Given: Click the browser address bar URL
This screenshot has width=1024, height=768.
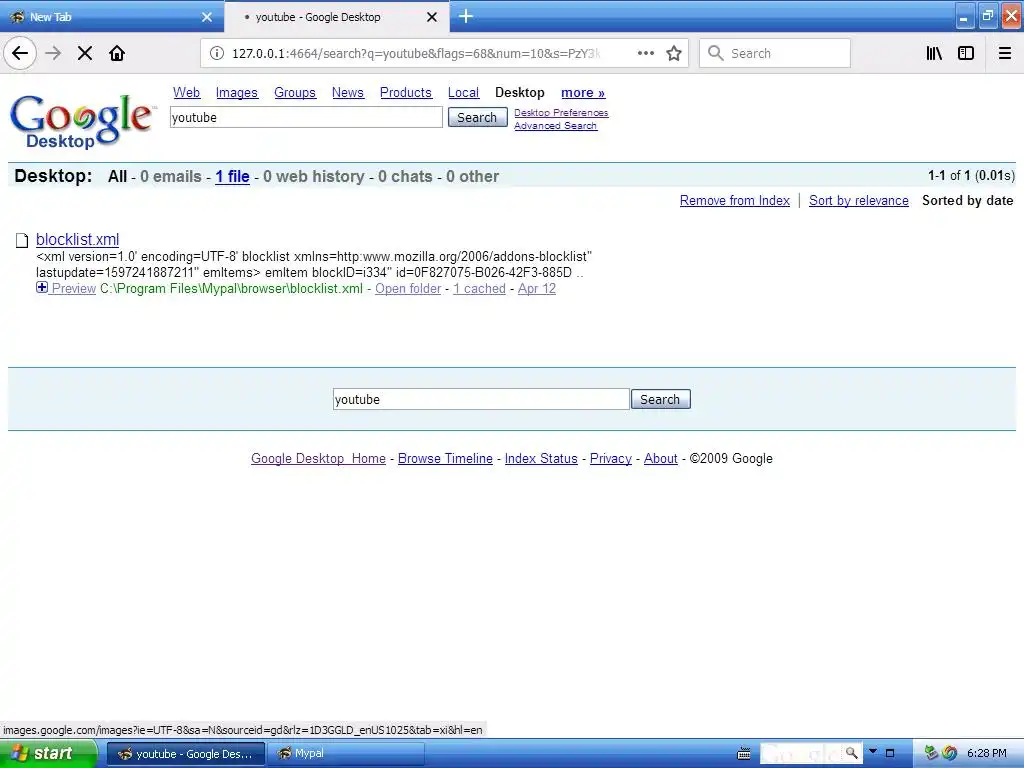Looking at the screenshot, I should (x=416, y=54).
